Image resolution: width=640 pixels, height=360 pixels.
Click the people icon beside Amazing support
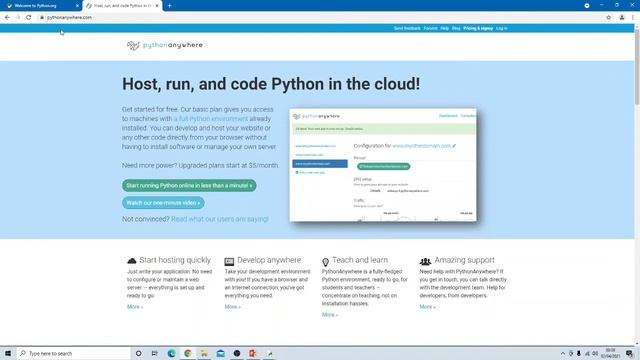click(x=425, y=261)
